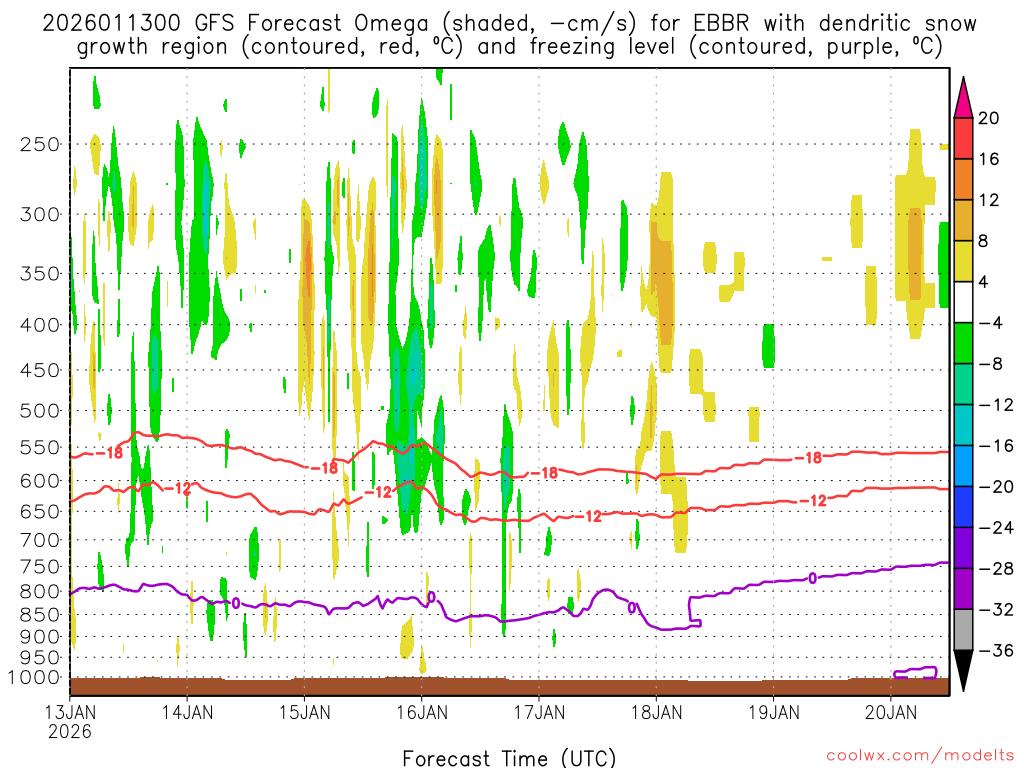Click the chart title line starting 2026011300 GFS
The height and width of the screenshot is (768, 1024).
509,24
